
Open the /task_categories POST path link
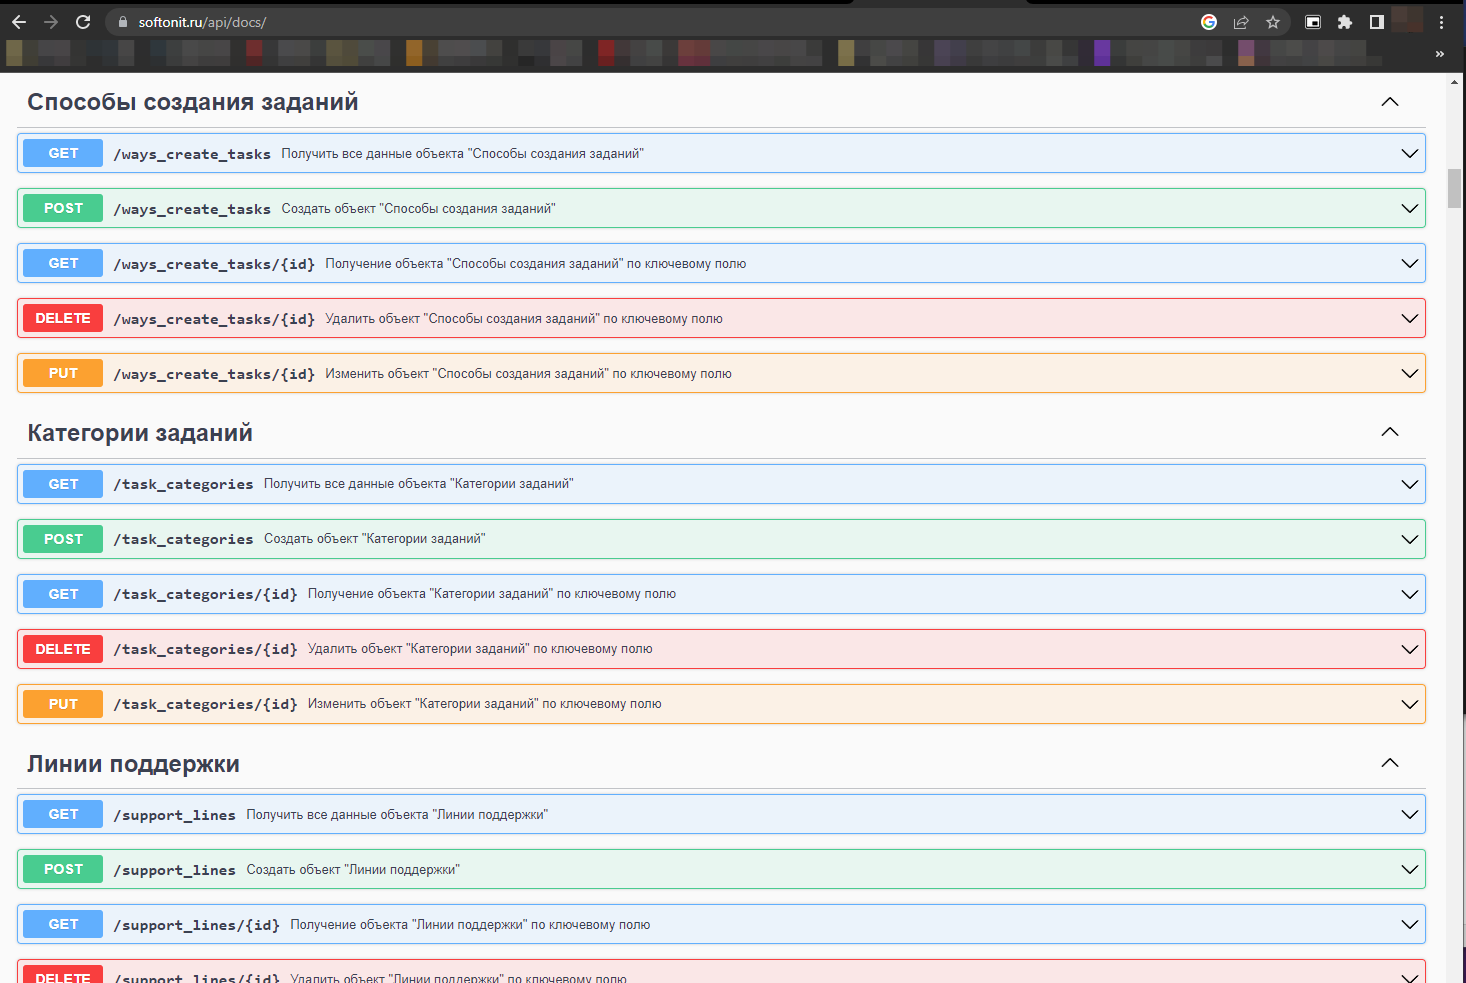coord(183,539)
